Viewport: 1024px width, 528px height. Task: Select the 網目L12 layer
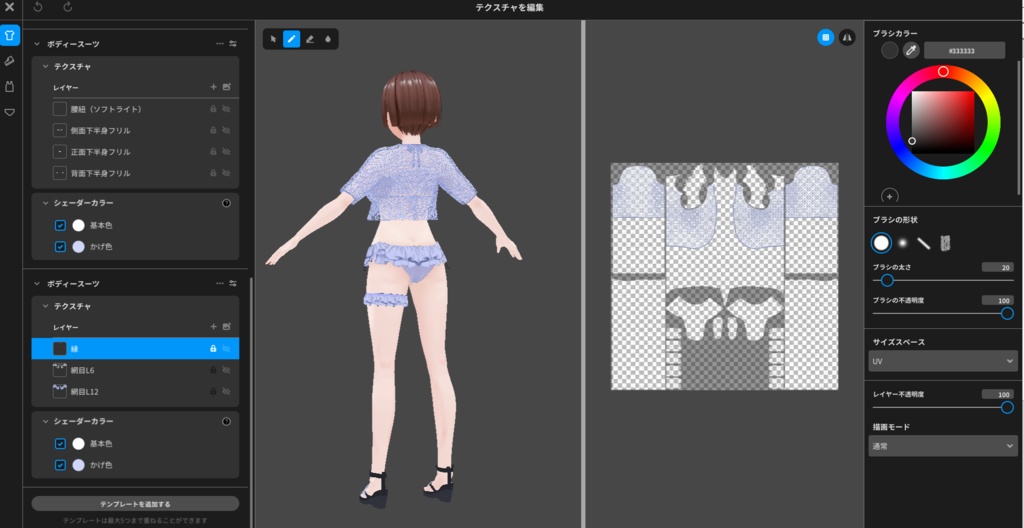coord(84,392)
